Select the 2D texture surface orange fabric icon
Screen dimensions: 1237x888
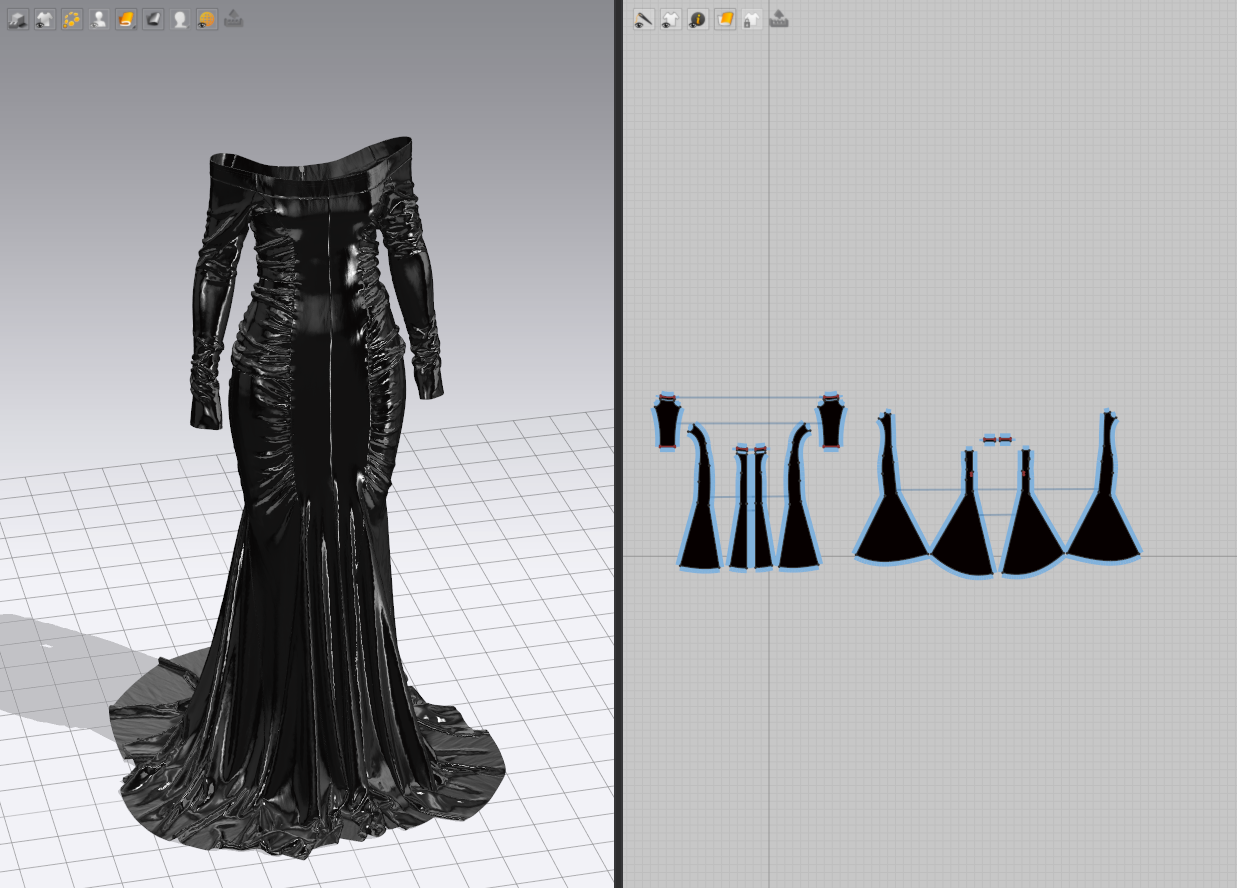click(725, 19)
